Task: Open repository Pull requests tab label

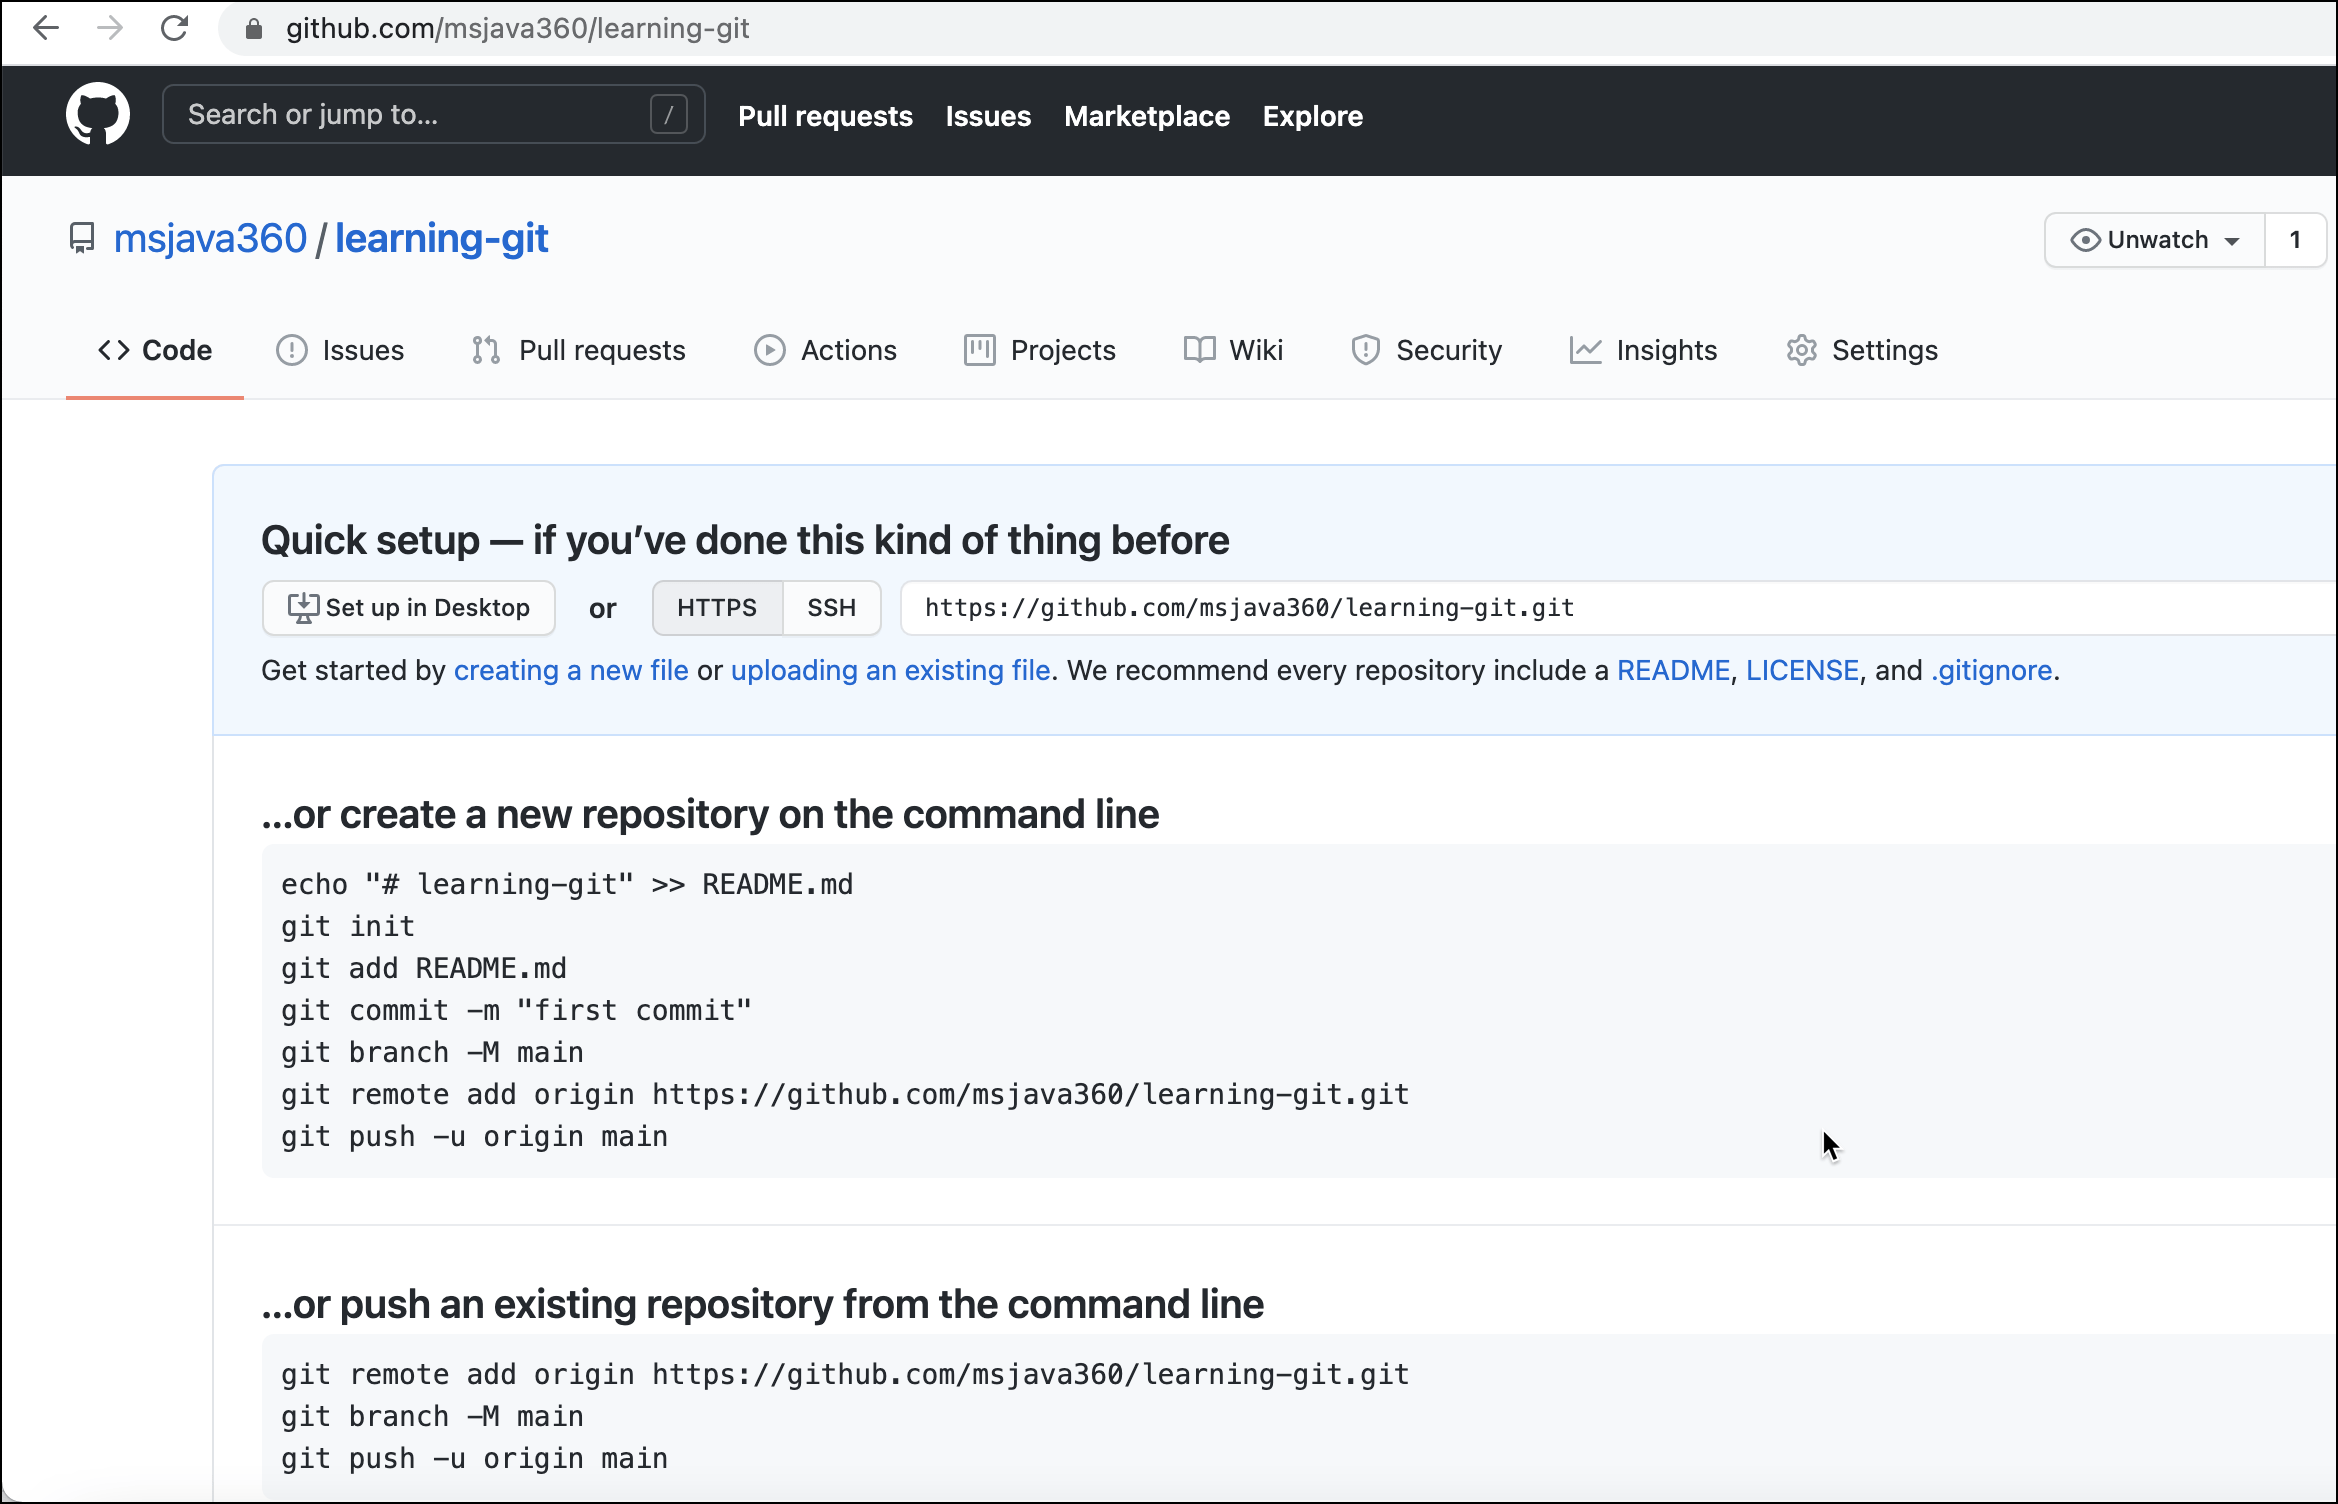Action: (x=602, y=350)
